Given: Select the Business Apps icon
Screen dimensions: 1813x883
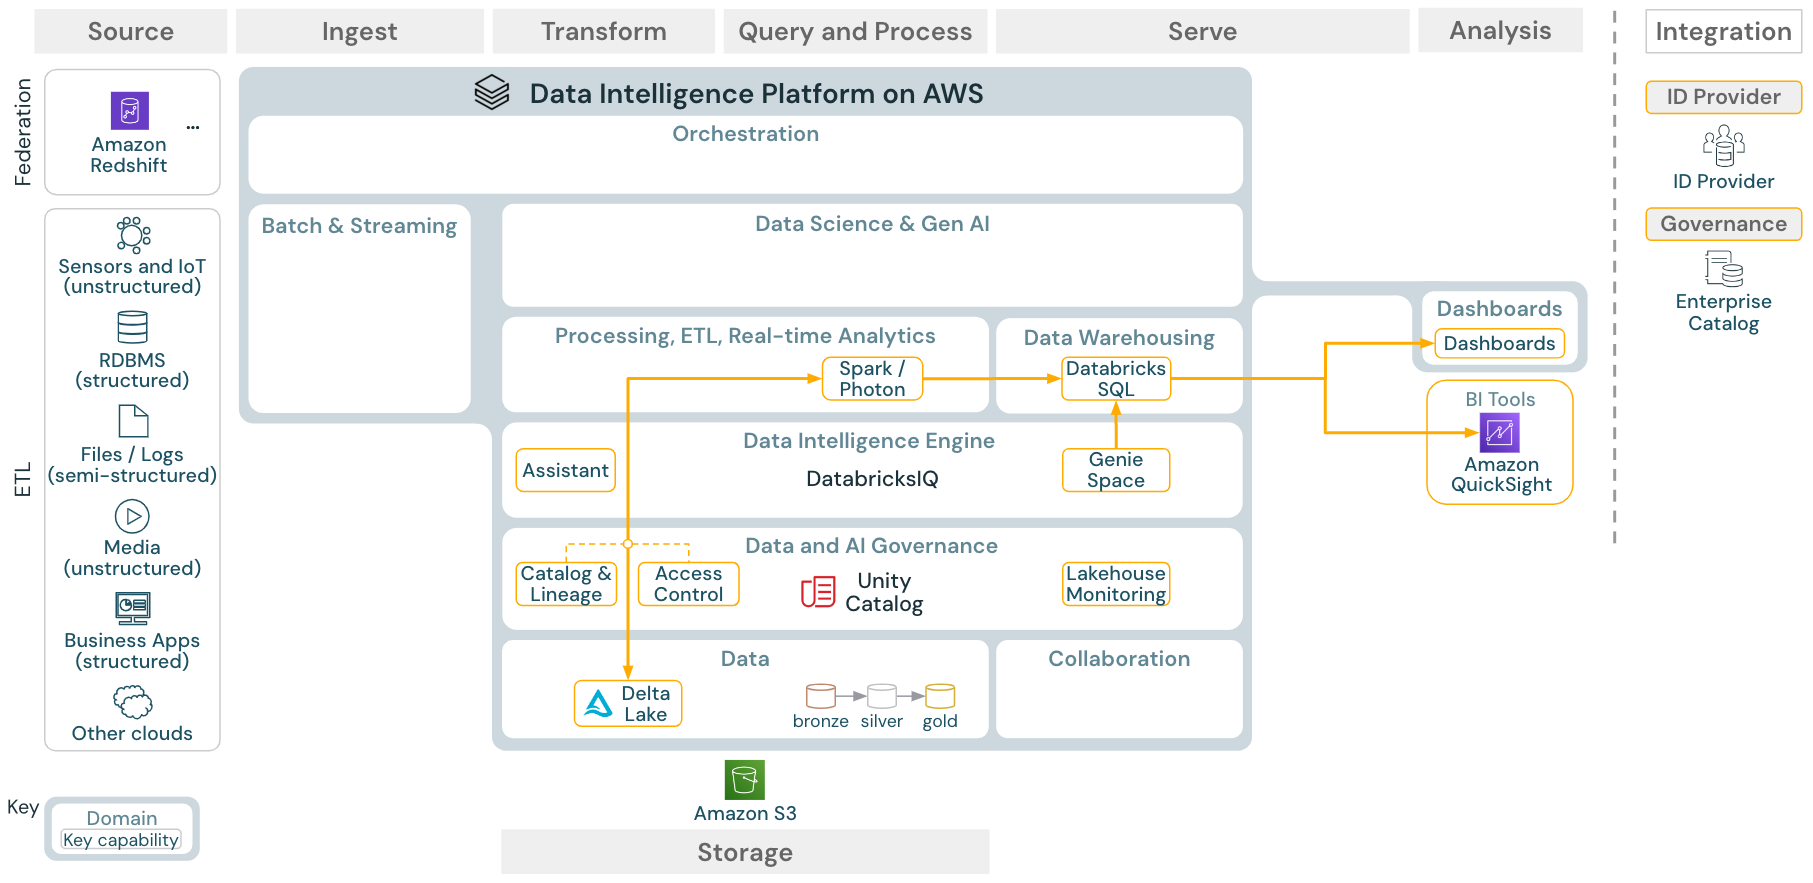Looking at the screenshot, I should [x=132, y=608].
